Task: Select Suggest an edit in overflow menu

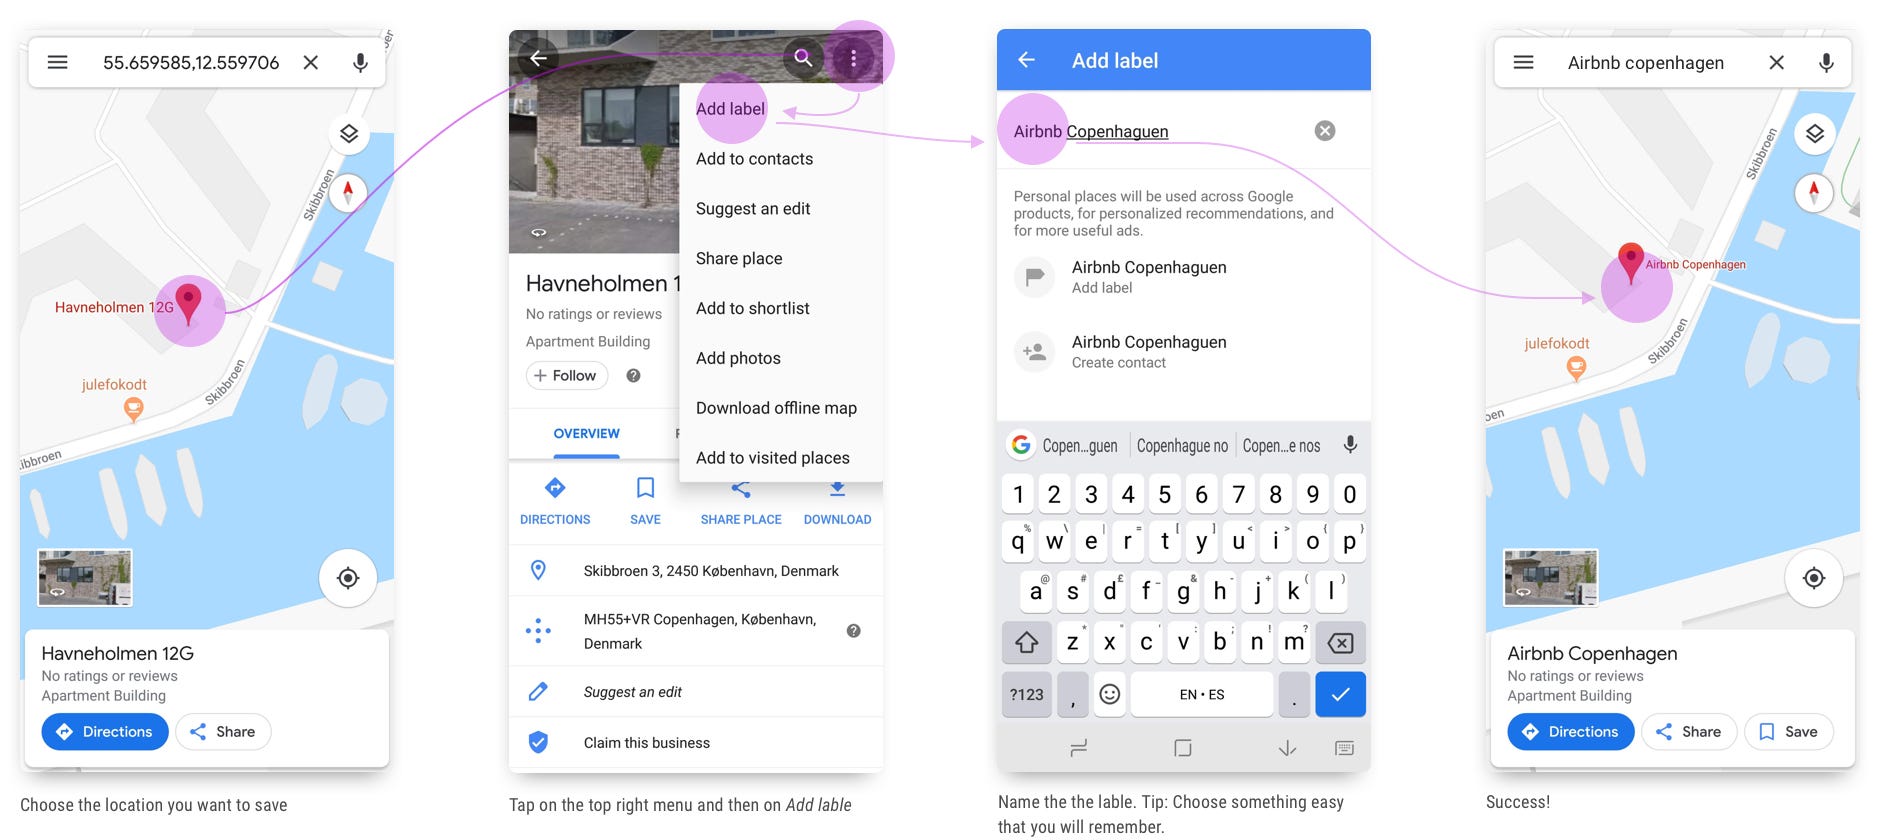Action: (781, 209)
